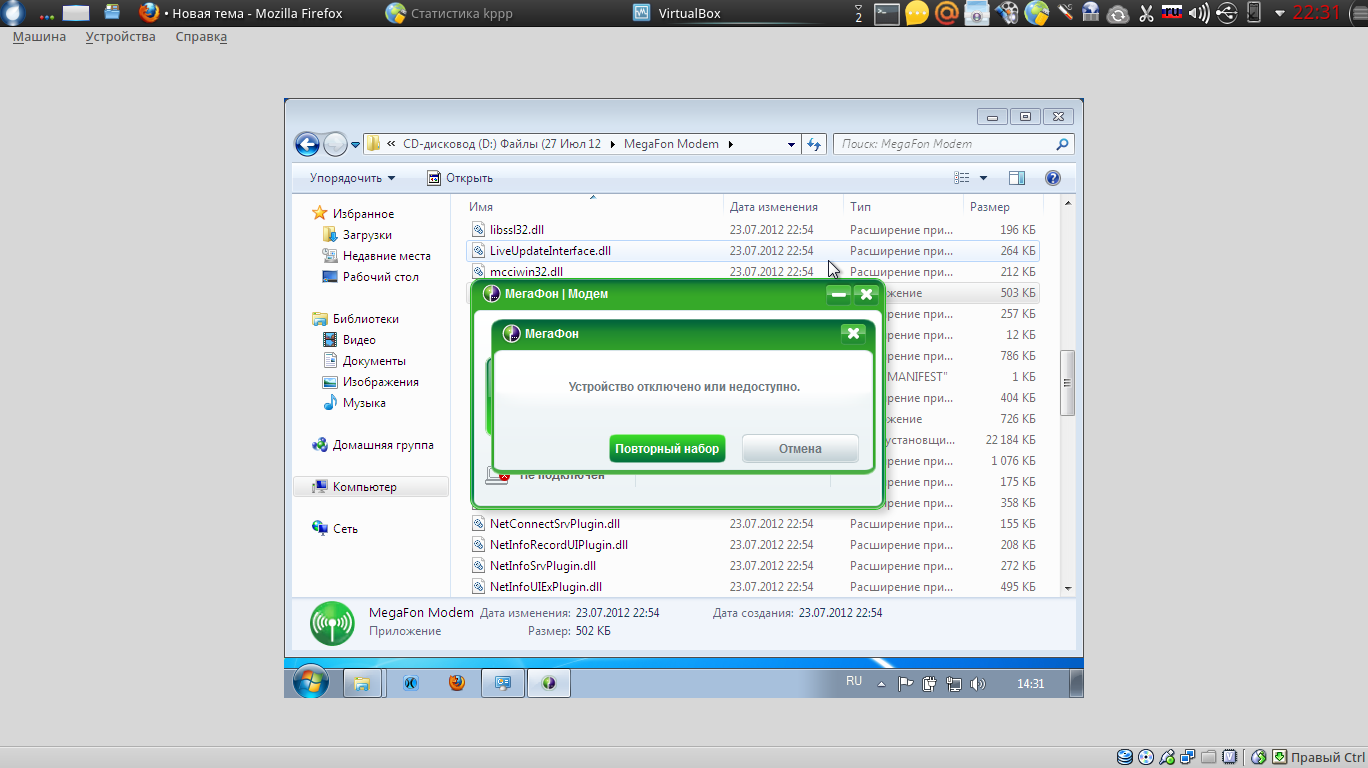Click Открыть in the Explorer toolbar
The image size is (1368, 768).
[x=460, y=178]
